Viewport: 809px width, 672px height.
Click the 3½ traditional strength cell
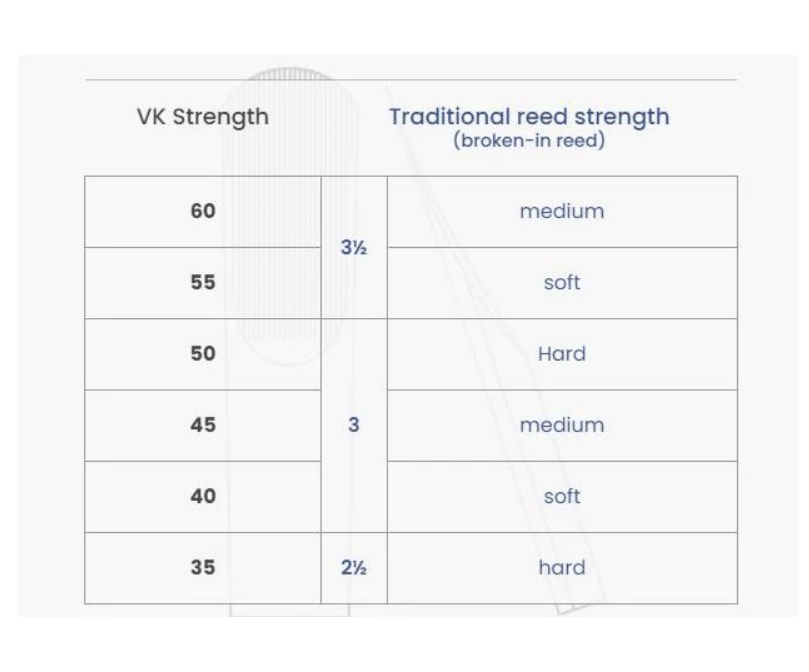coord(353,248)
